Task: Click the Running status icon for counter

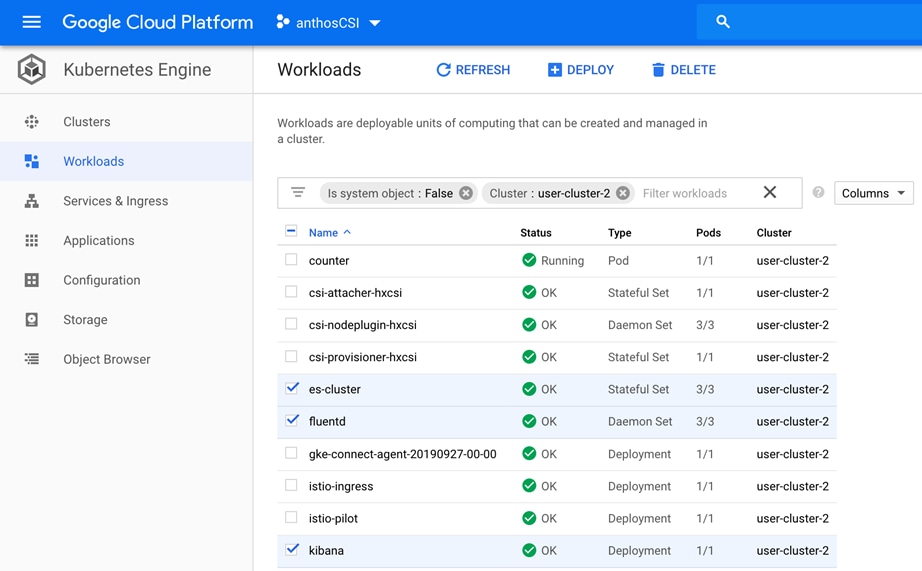Action: pyautogui.click(x=529, y=260)
